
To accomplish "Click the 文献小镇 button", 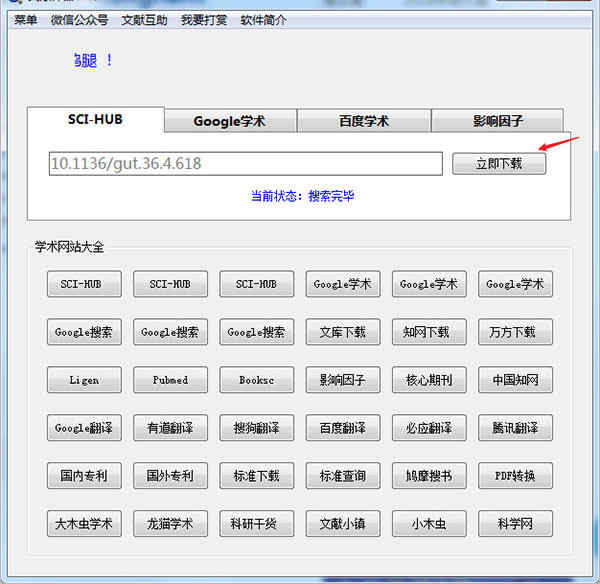I will click(343, 524).
